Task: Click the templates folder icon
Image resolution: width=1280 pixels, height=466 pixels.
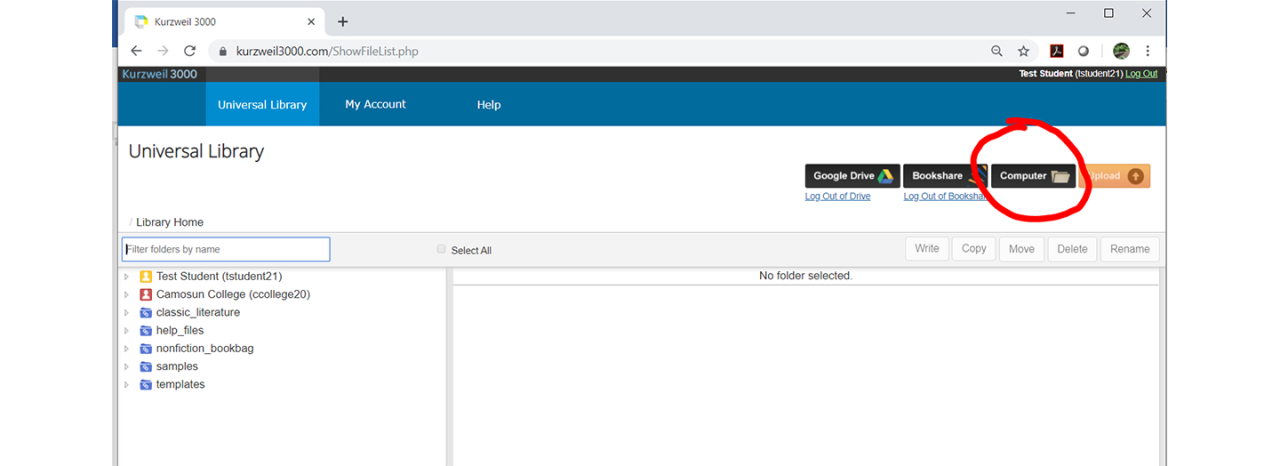Action: click(x=146, y=385)
